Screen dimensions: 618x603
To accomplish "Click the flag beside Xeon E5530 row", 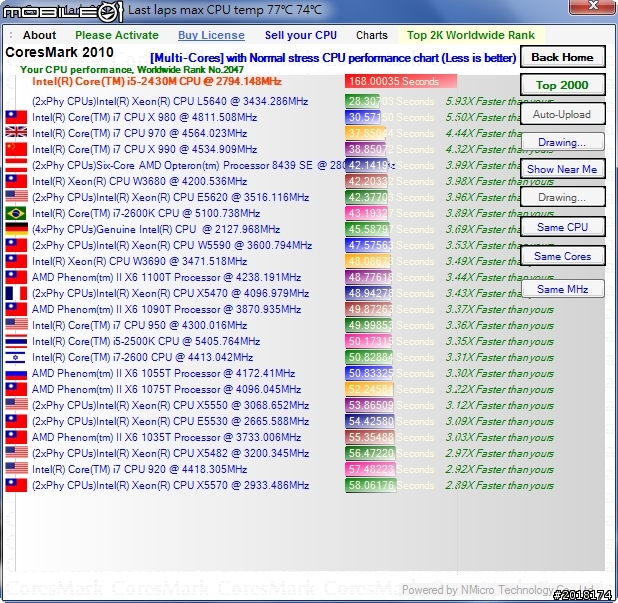I will coord(16,421).
